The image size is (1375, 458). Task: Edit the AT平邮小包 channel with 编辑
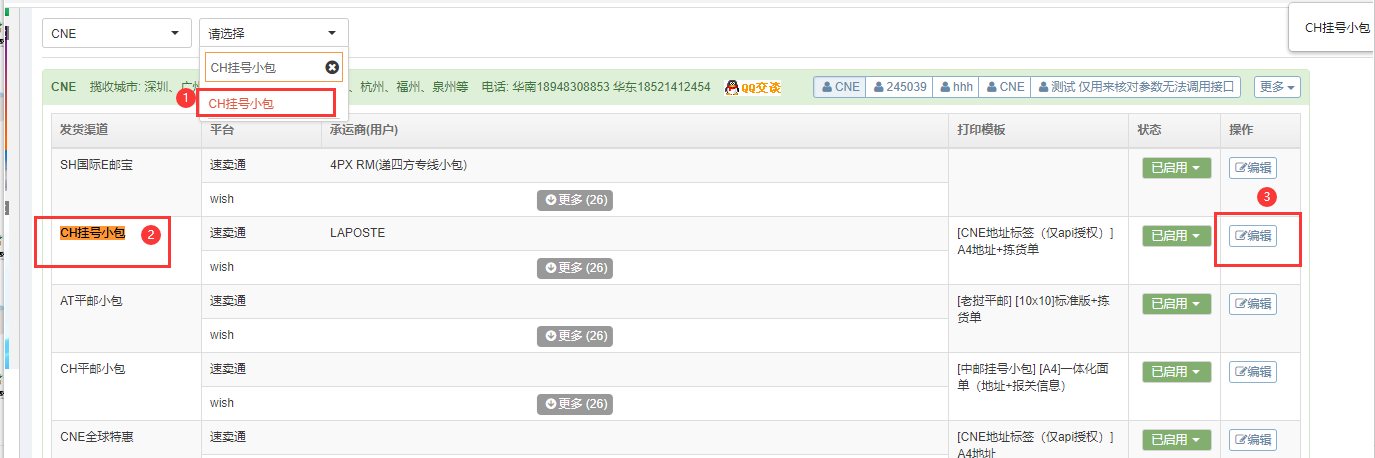pyautogui.click(x=1253, y=304)
